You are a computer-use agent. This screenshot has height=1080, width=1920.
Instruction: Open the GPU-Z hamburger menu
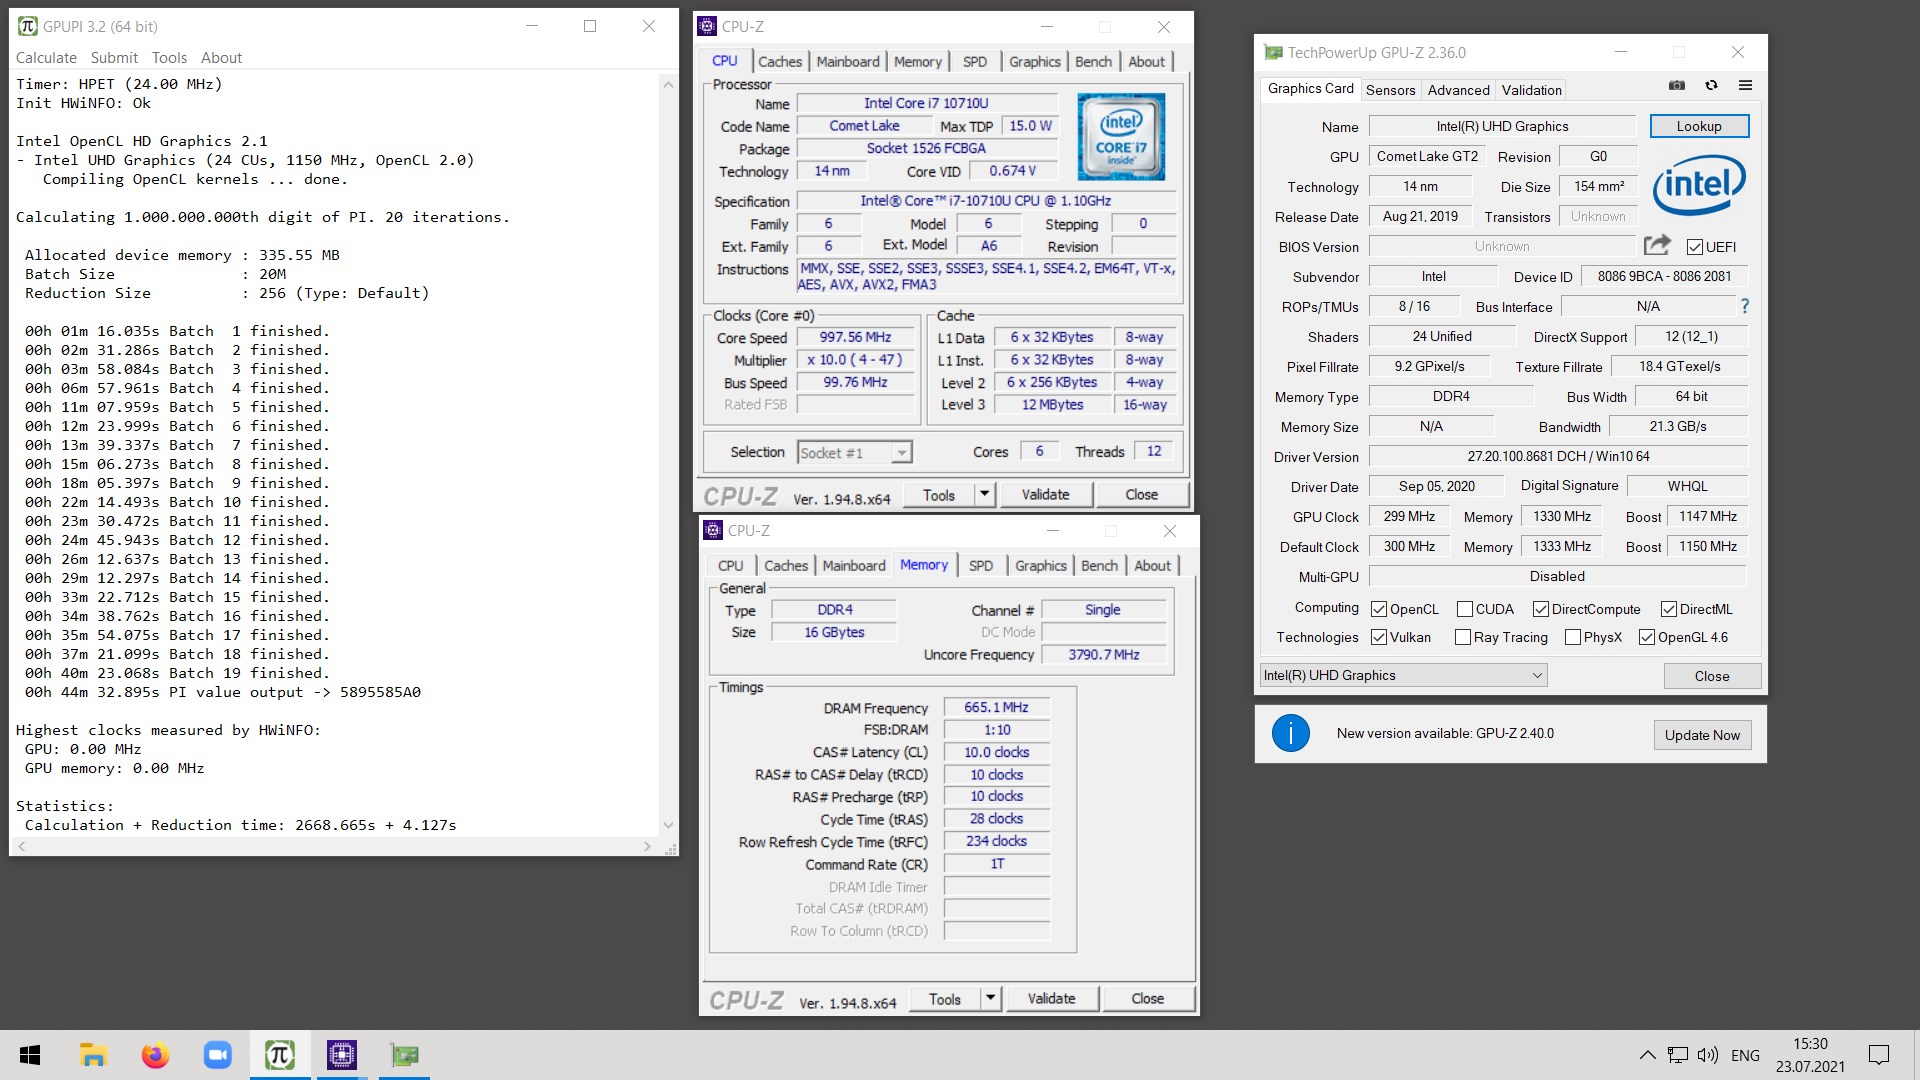(1745, 86)
